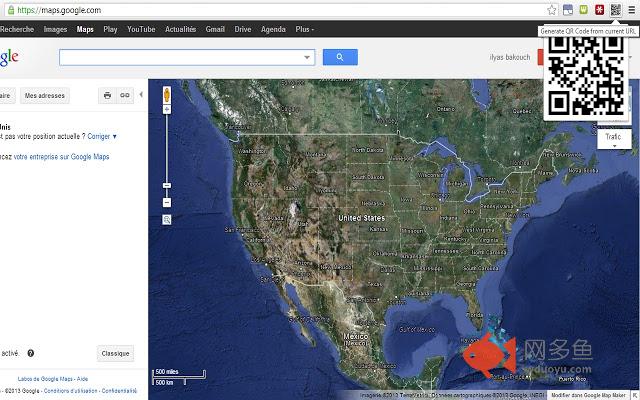This screenshot has width=640, height=400.
Task: Open the QR code generator extension icon
Action: click(x=616, y=9)
